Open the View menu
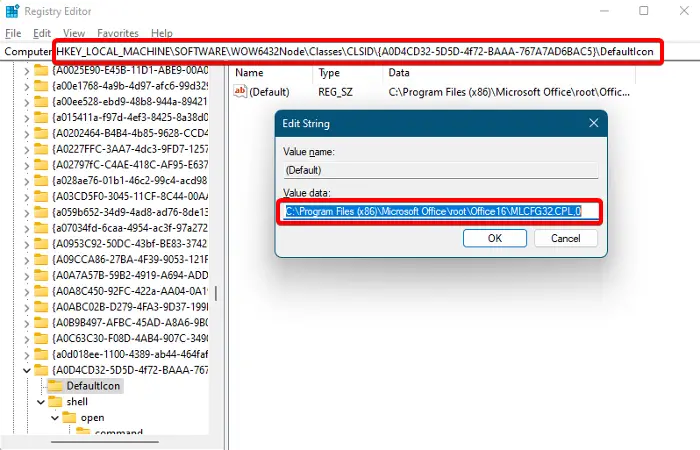 tap(74, 33)
